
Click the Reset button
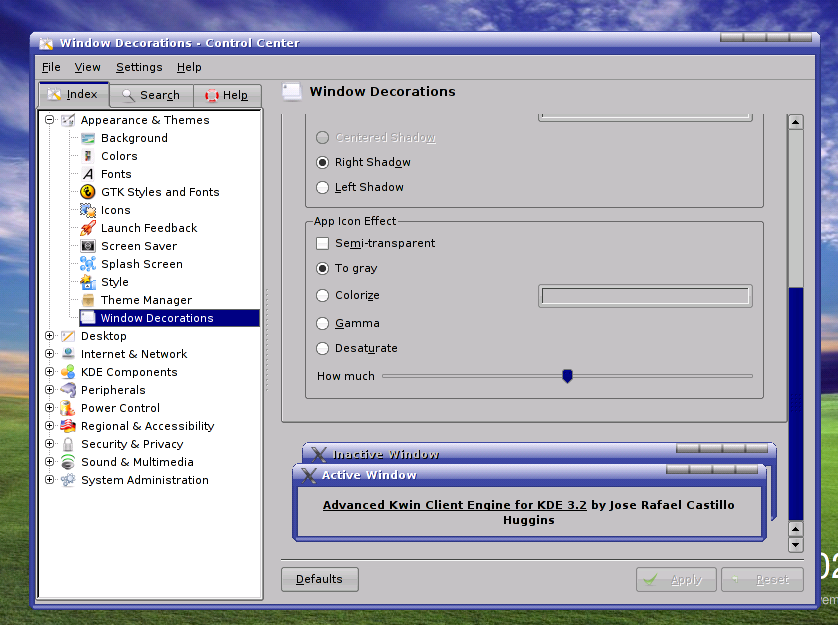[762, 580]
